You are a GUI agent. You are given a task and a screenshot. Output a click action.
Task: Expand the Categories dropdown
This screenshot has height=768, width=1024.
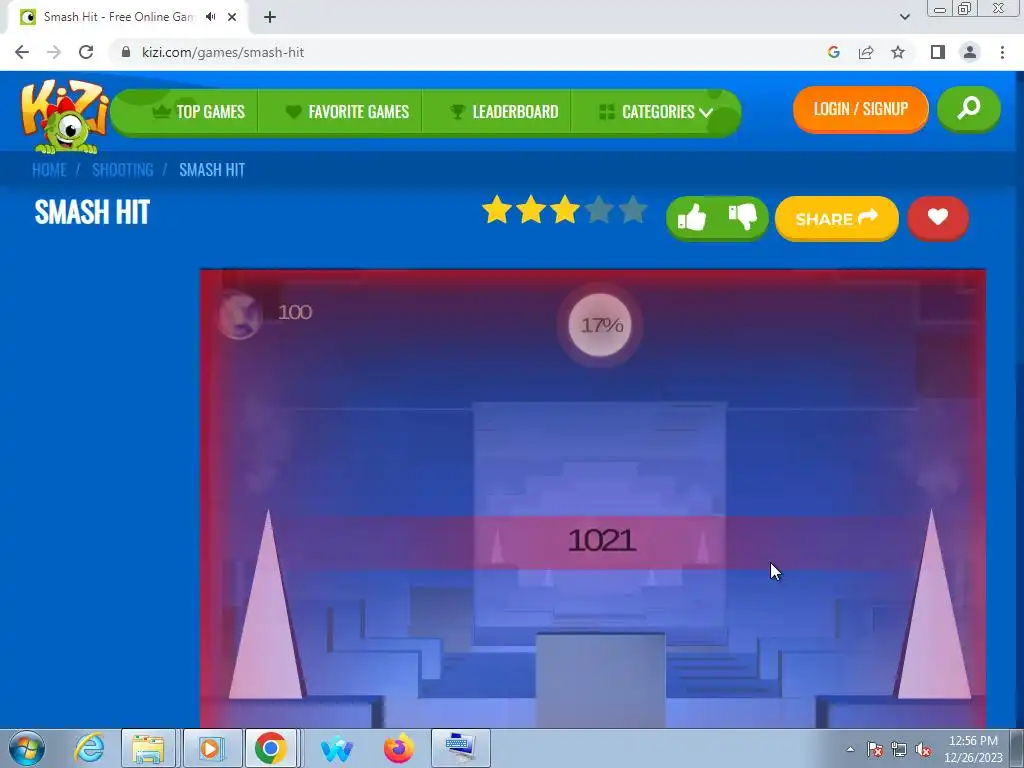tap(656, 112)
